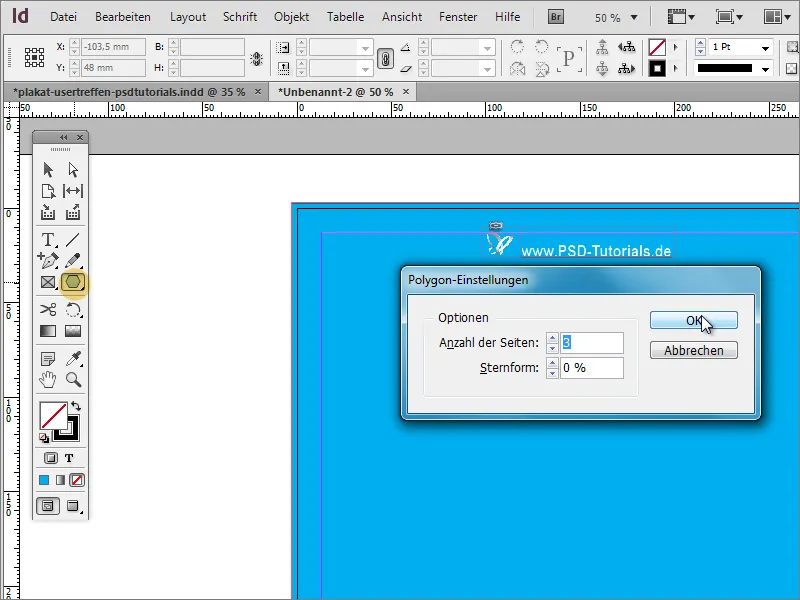The height and width of the screenshot is (600, 800).
Task: Rotate 90° clockwise icon in control bar
Action: point(517,46)
